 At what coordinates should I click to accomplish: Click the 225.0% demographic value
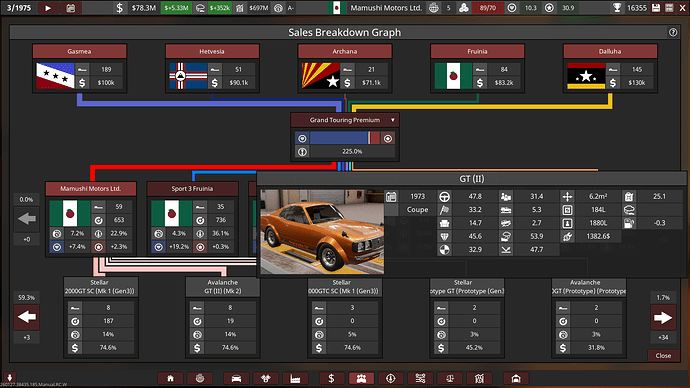(x=352, y=151)
